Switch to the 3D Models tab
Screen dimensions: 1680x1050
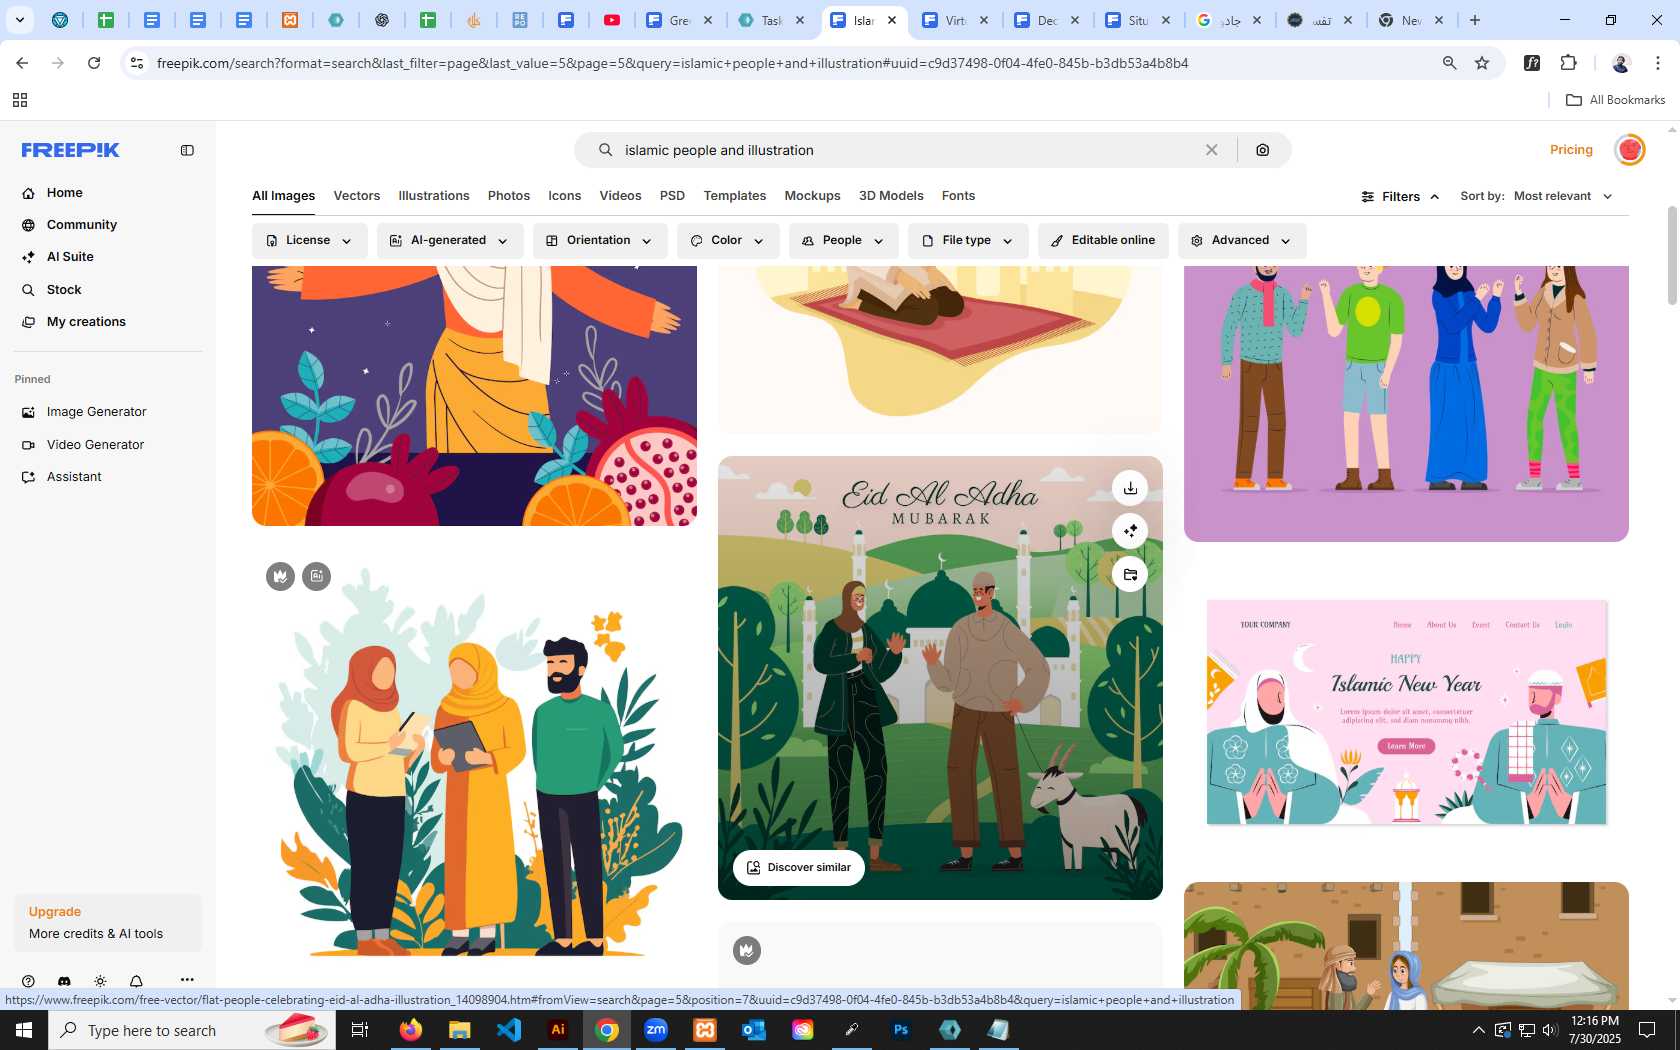click(x=891, y=196)
